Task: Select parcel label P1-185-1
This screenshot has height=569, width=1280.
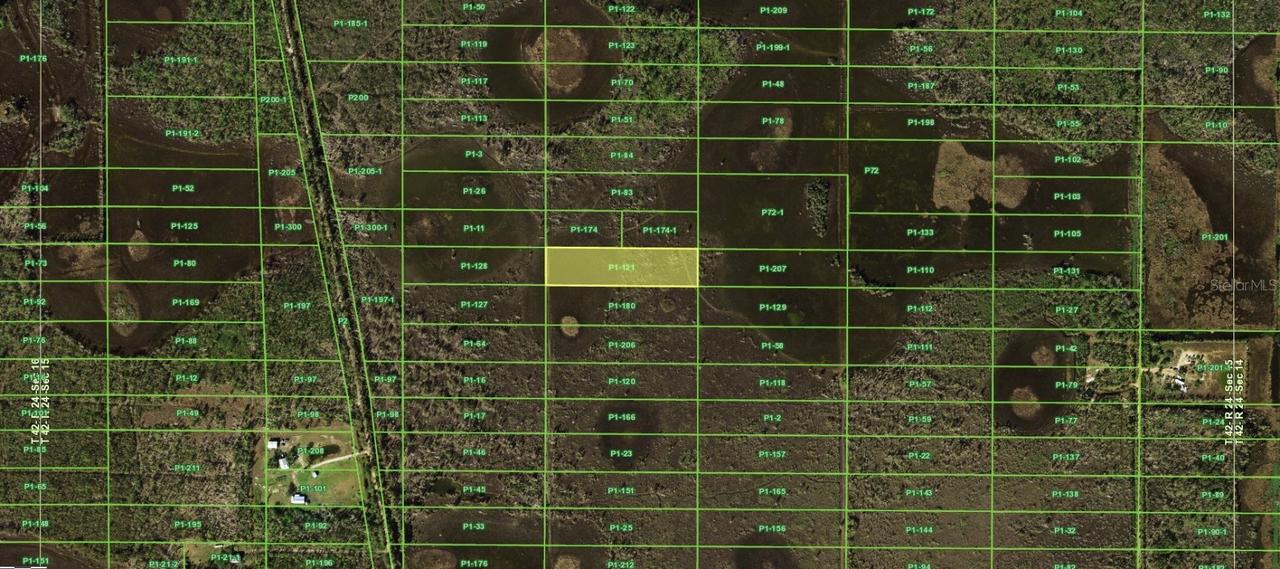Action: coord(350,23)
